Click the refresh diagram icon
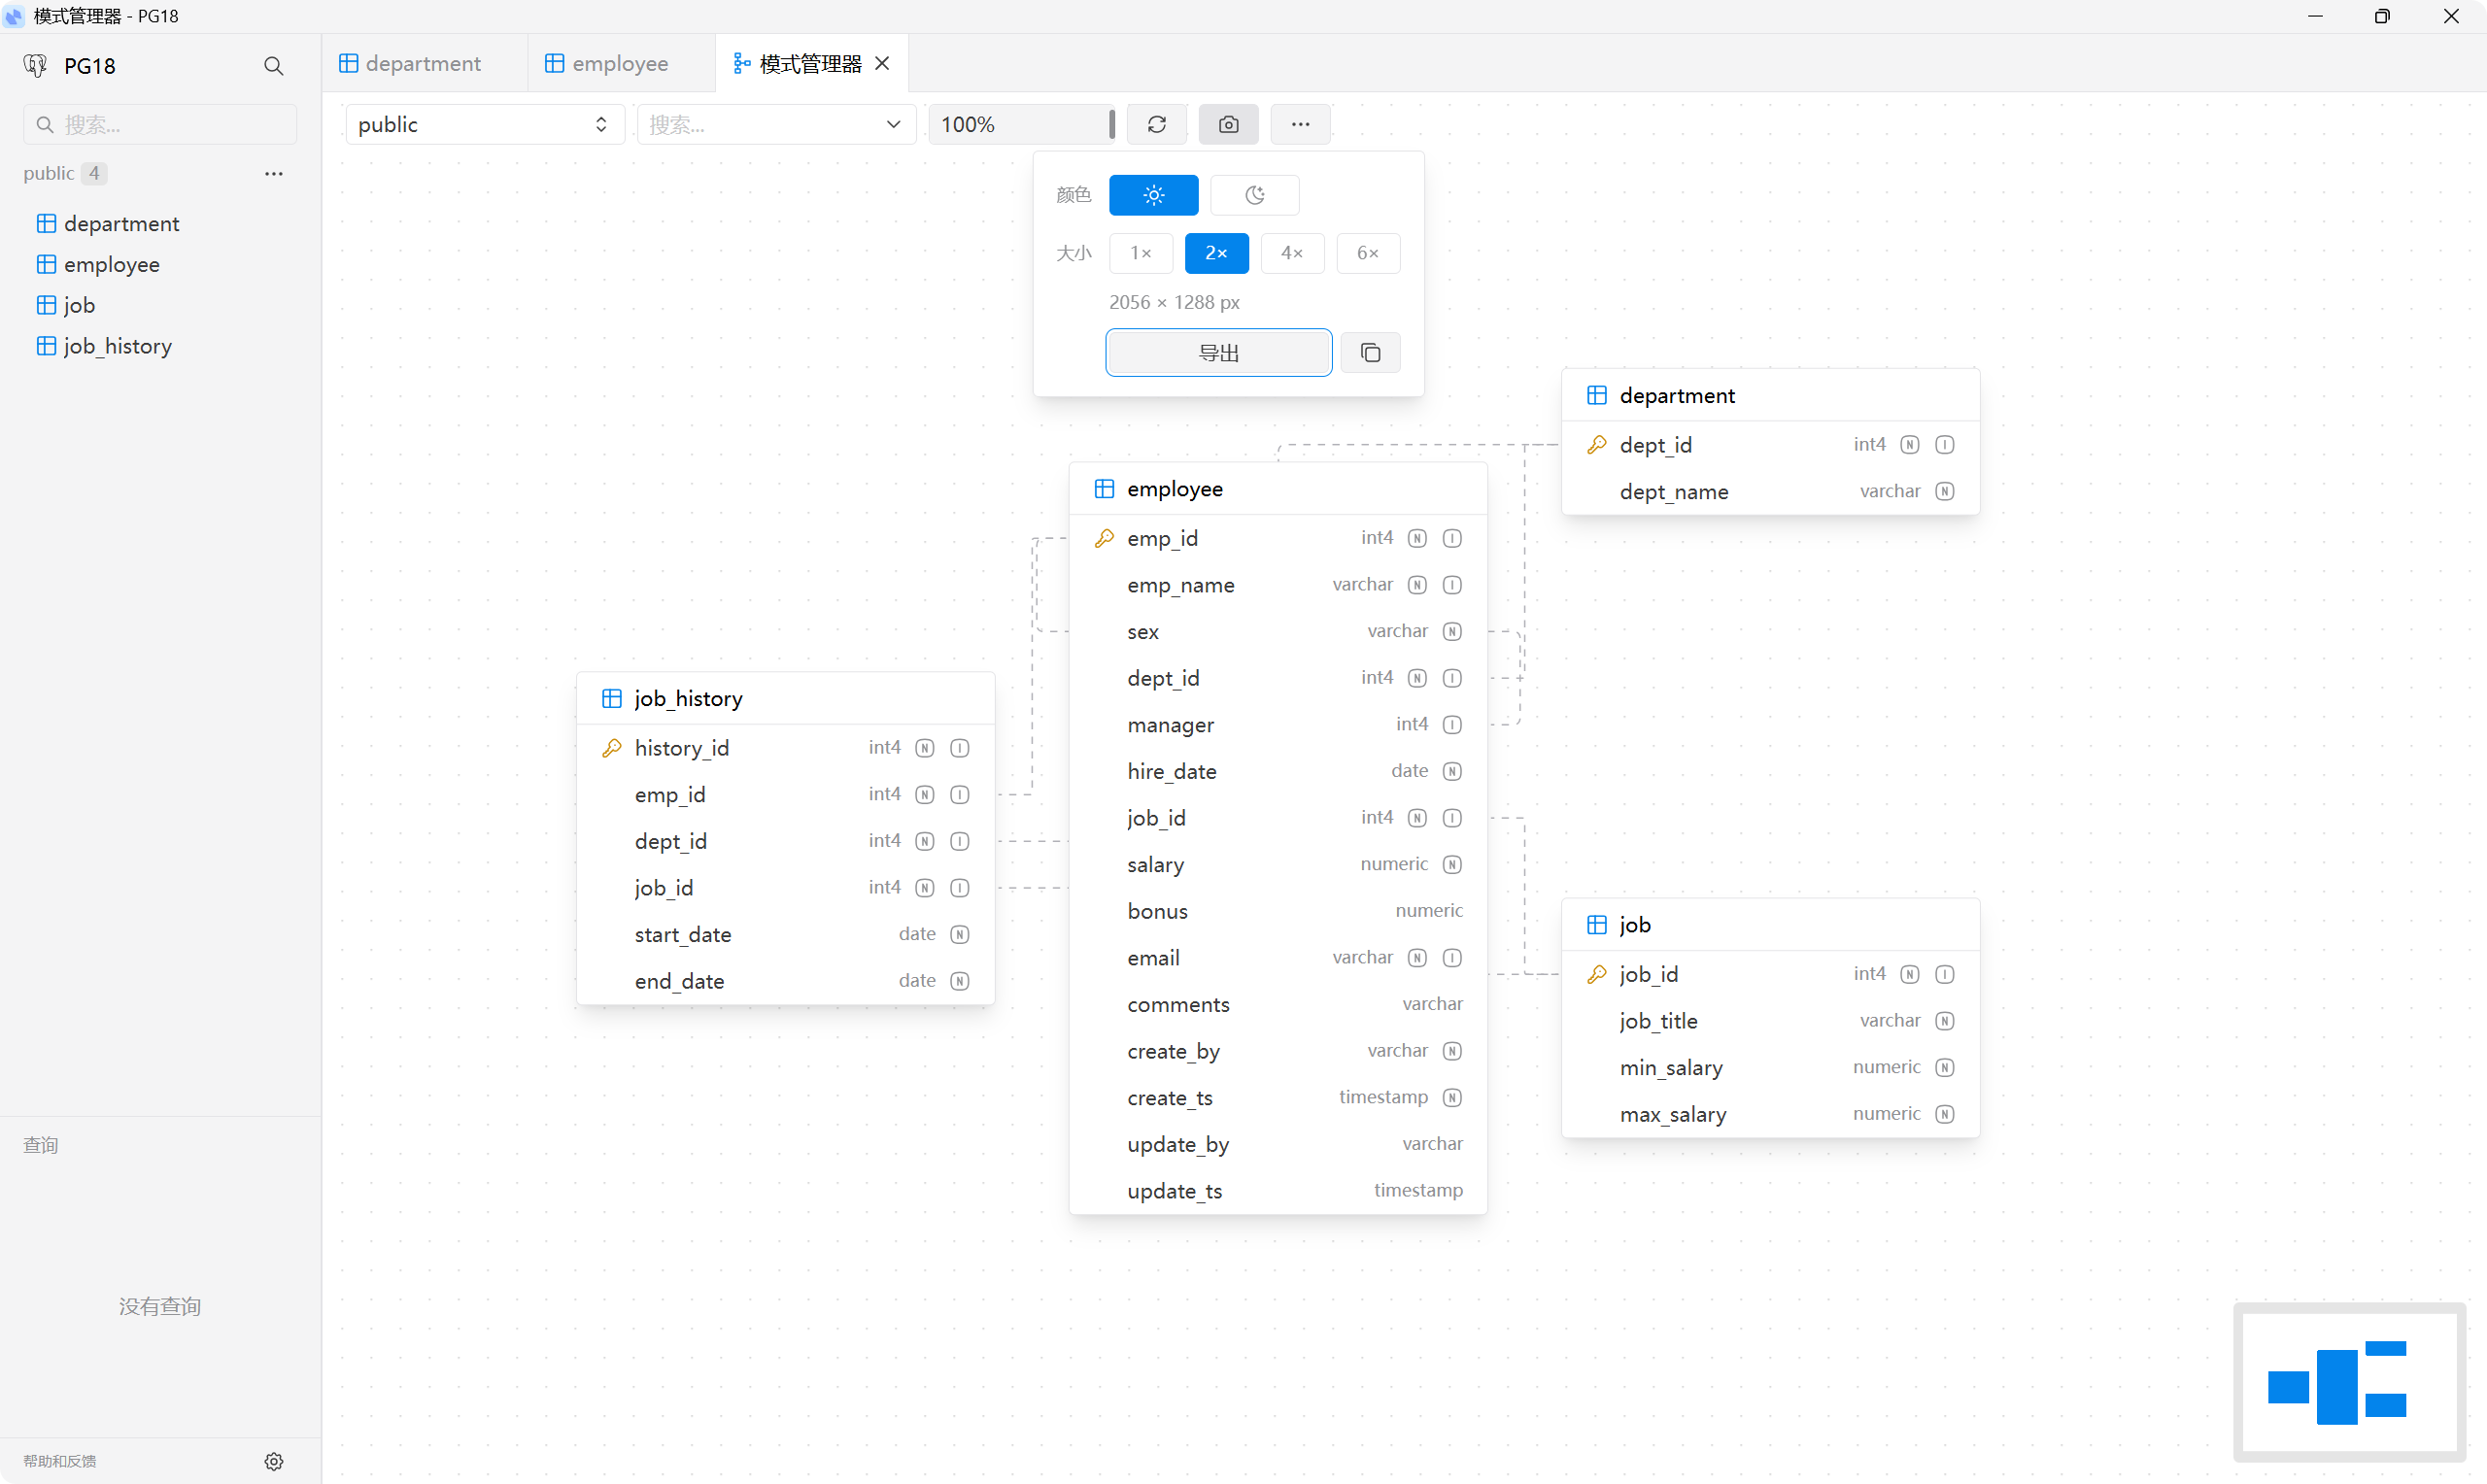 click(x=1156, y=124)
